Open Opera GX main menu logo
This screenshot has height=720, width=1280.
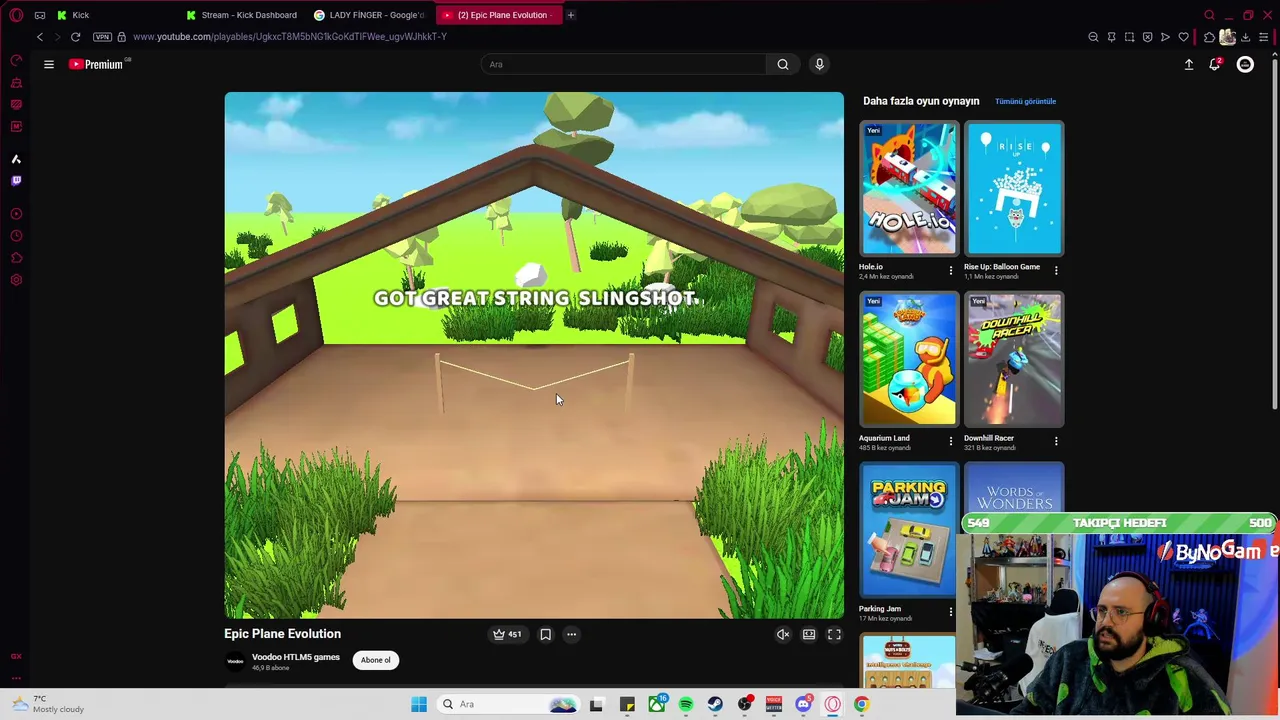click(16, 15)
